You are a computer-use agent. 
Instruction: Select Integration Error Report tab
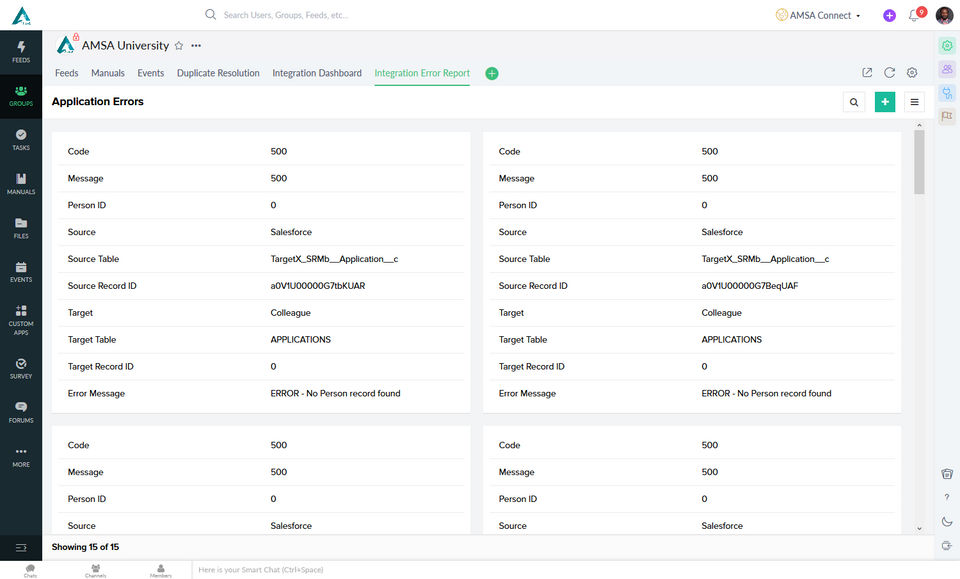[422, 73]
